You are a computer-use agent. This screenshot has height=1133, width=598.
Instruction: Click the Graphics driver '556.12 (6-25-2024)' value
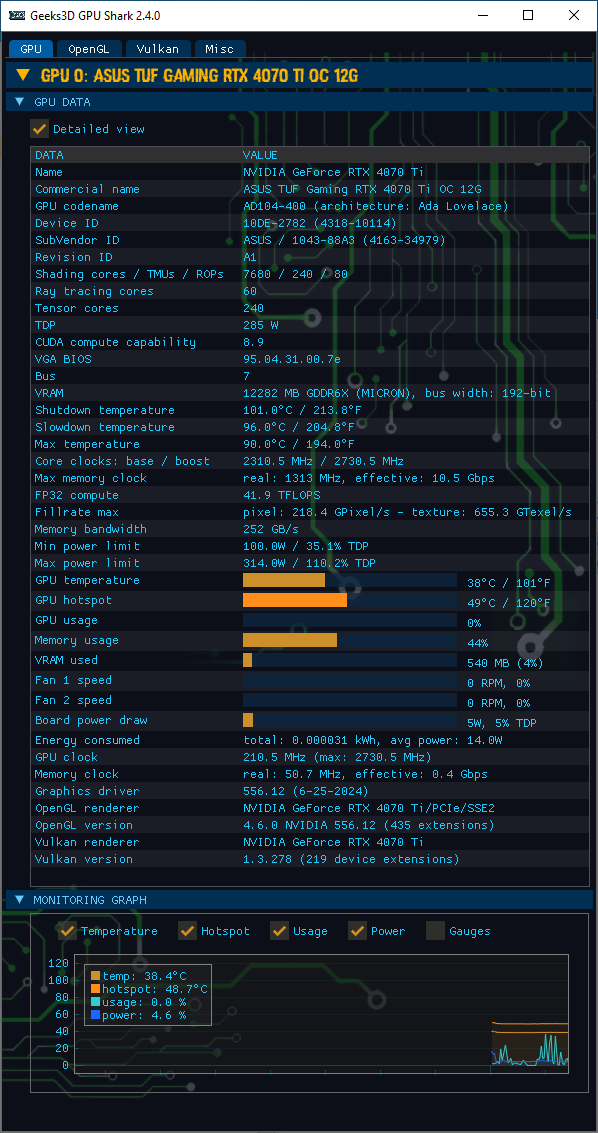[306, 791]
